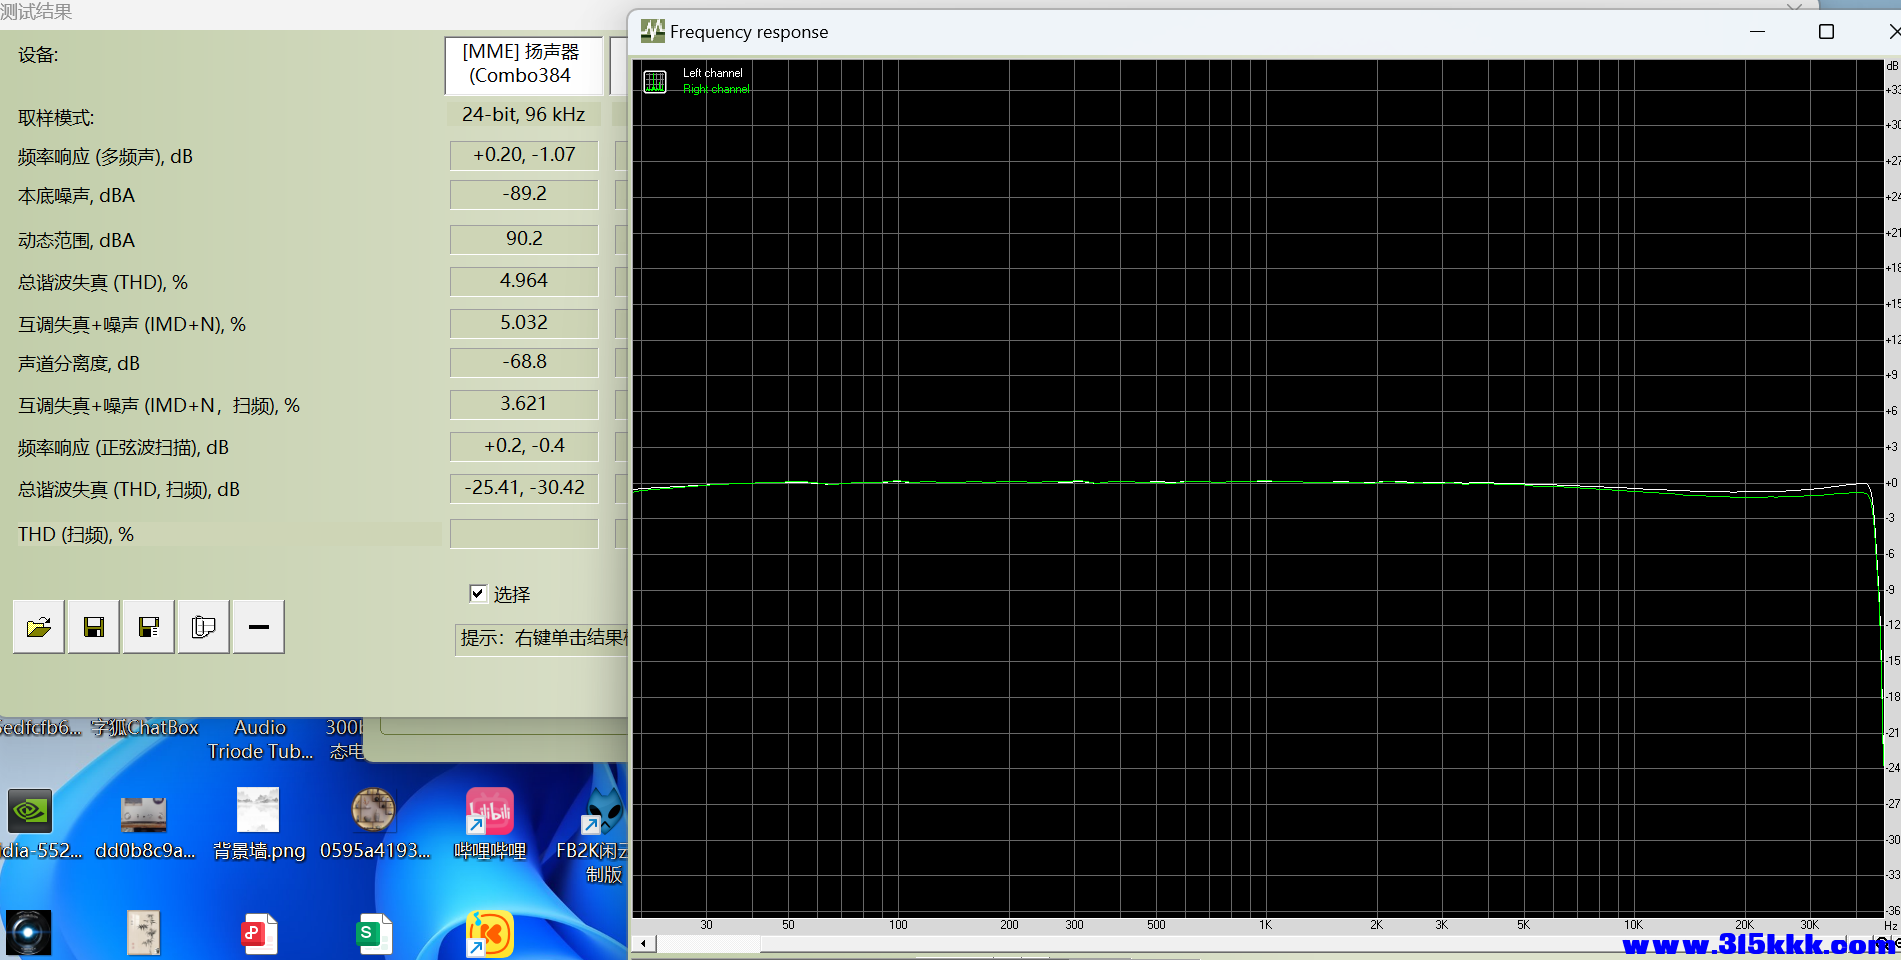The image size is (1901, 960).
Task: Click the report pages icon beside the save buttons
Action: click(x=204, y=627)
